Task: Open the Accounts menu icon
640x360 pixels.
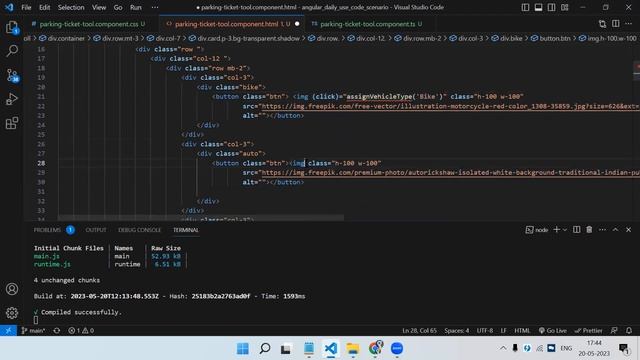Action: (12, 289)
